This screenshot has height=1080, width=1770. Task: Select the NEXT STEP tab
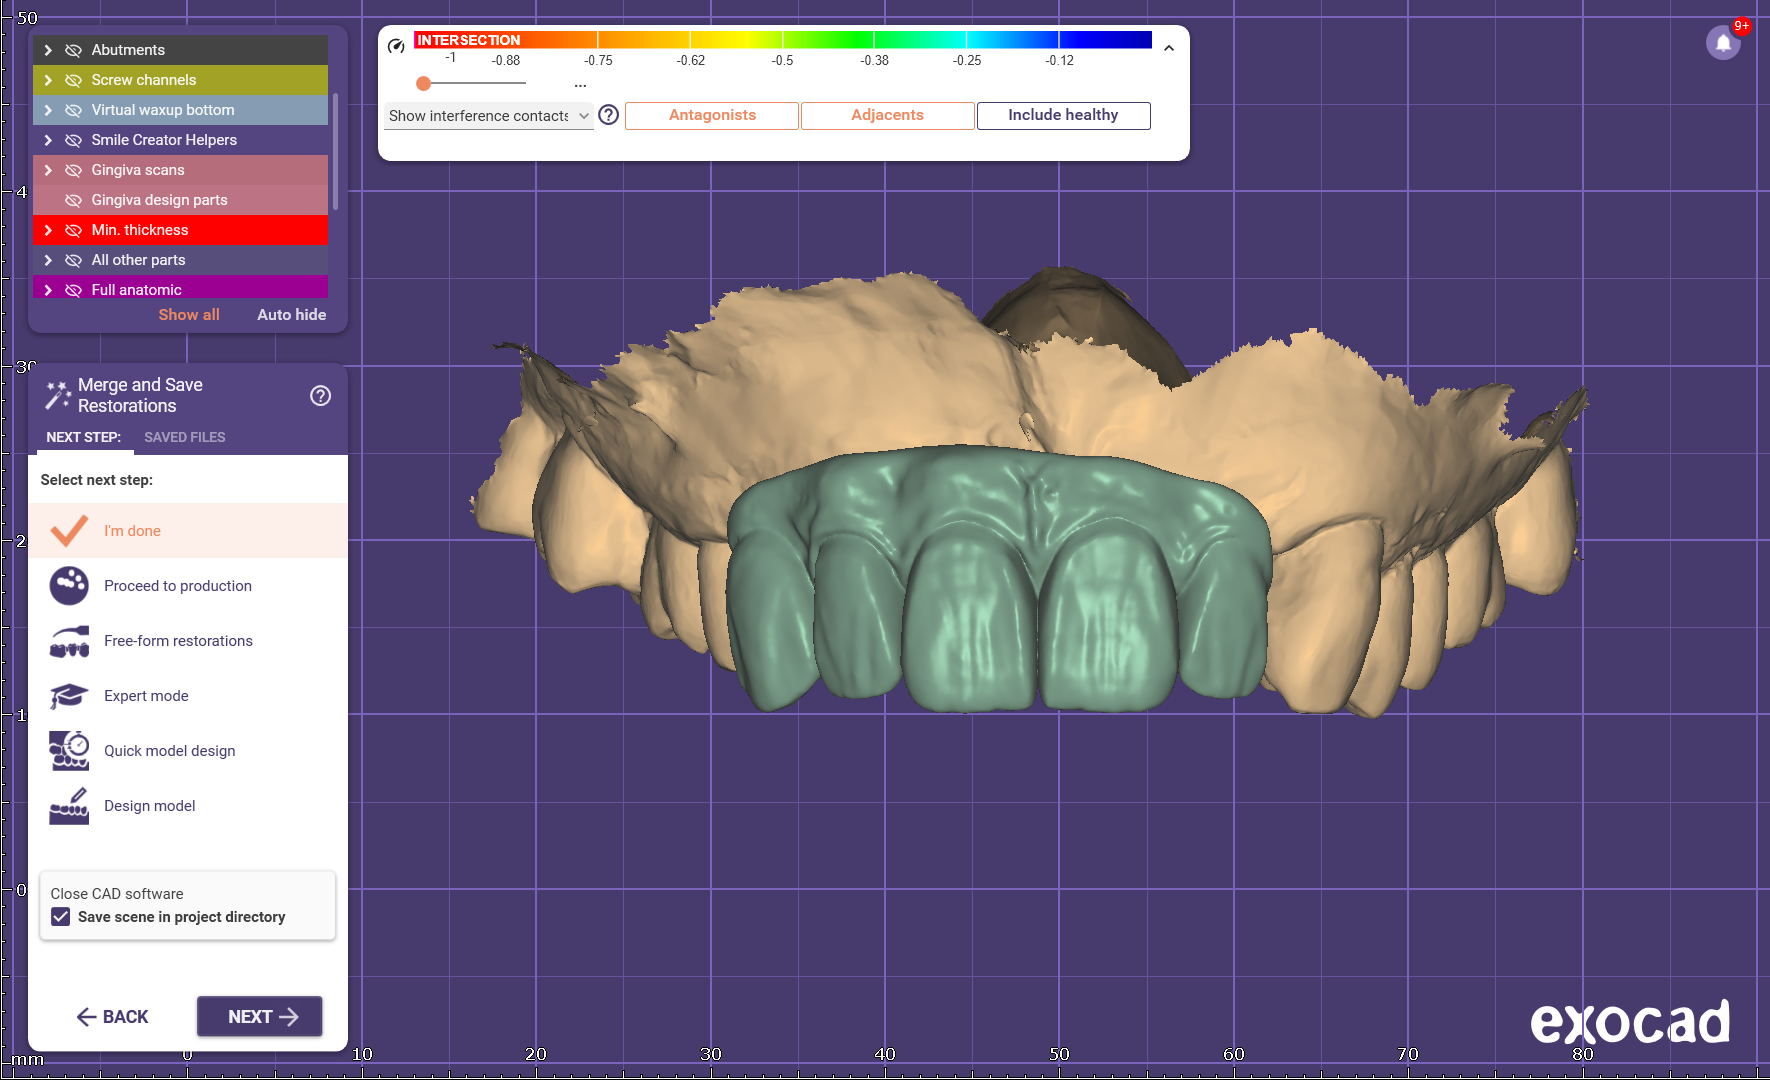83,437
